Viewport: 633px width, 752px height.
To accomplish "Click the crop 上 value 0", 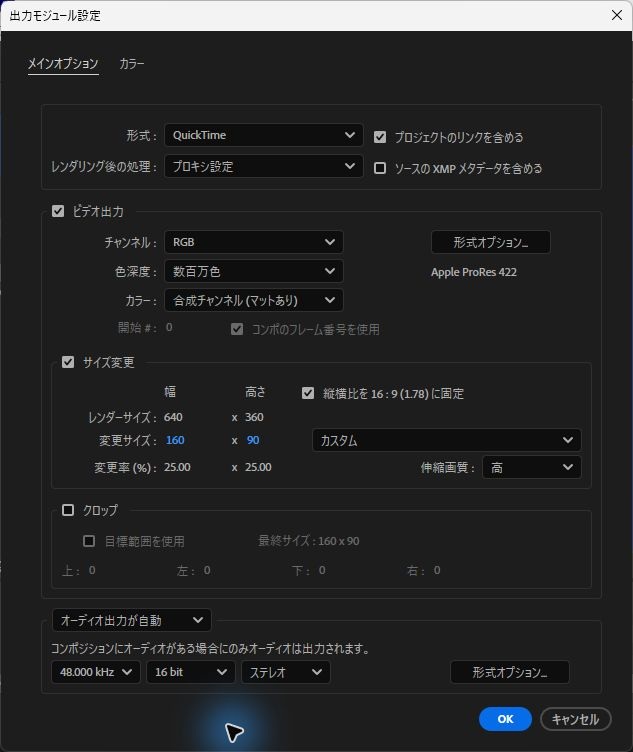I will 92,570.
